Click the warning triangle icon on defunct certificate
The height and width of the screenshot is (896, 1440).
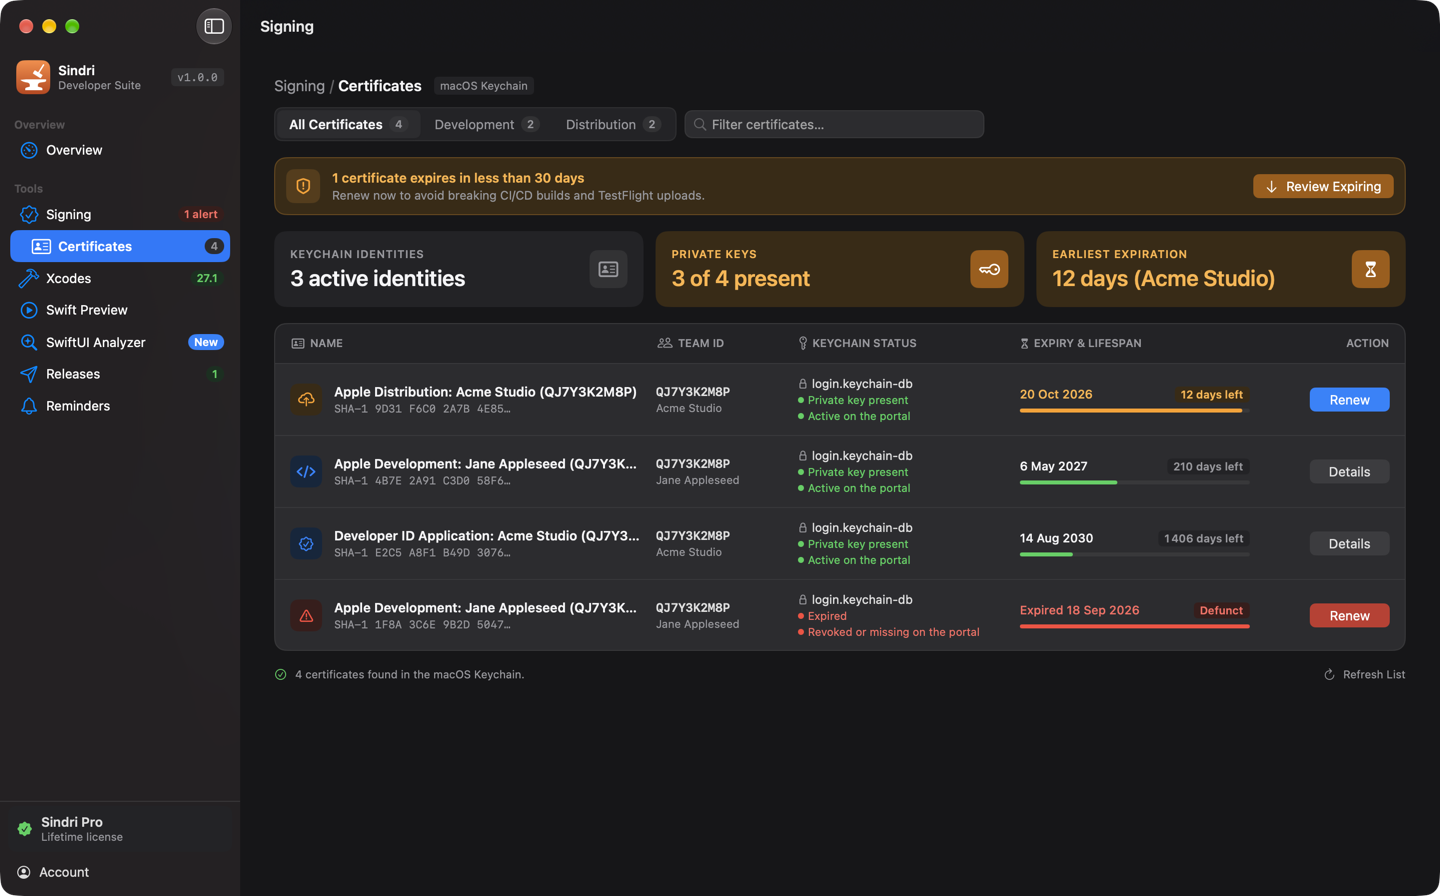[306, 615]
